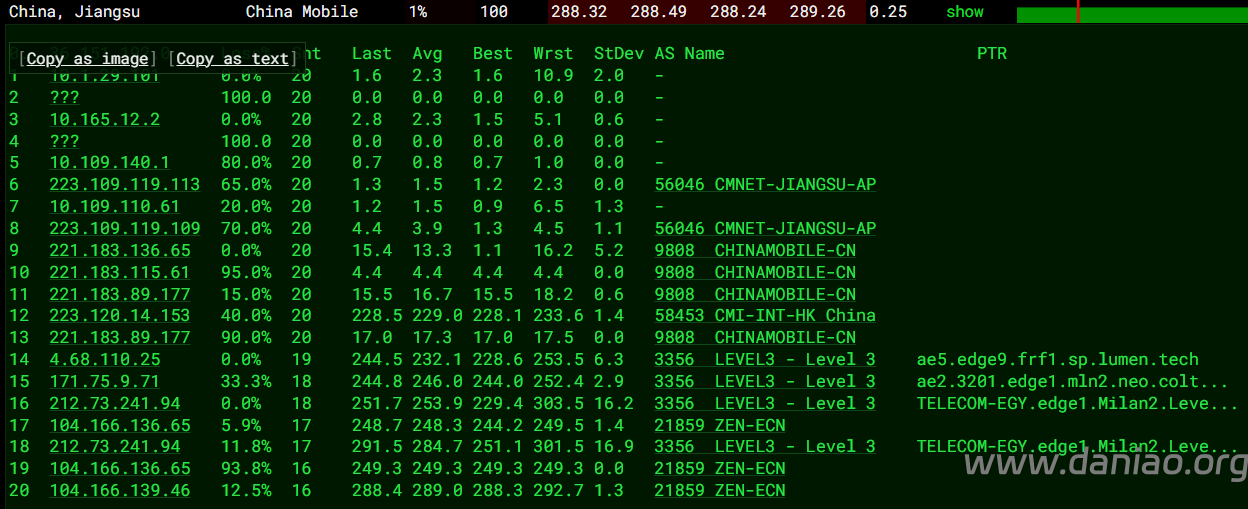1248x509 pixels.
Task: Click the "Copy as image" link
Action: pos(87,59)
